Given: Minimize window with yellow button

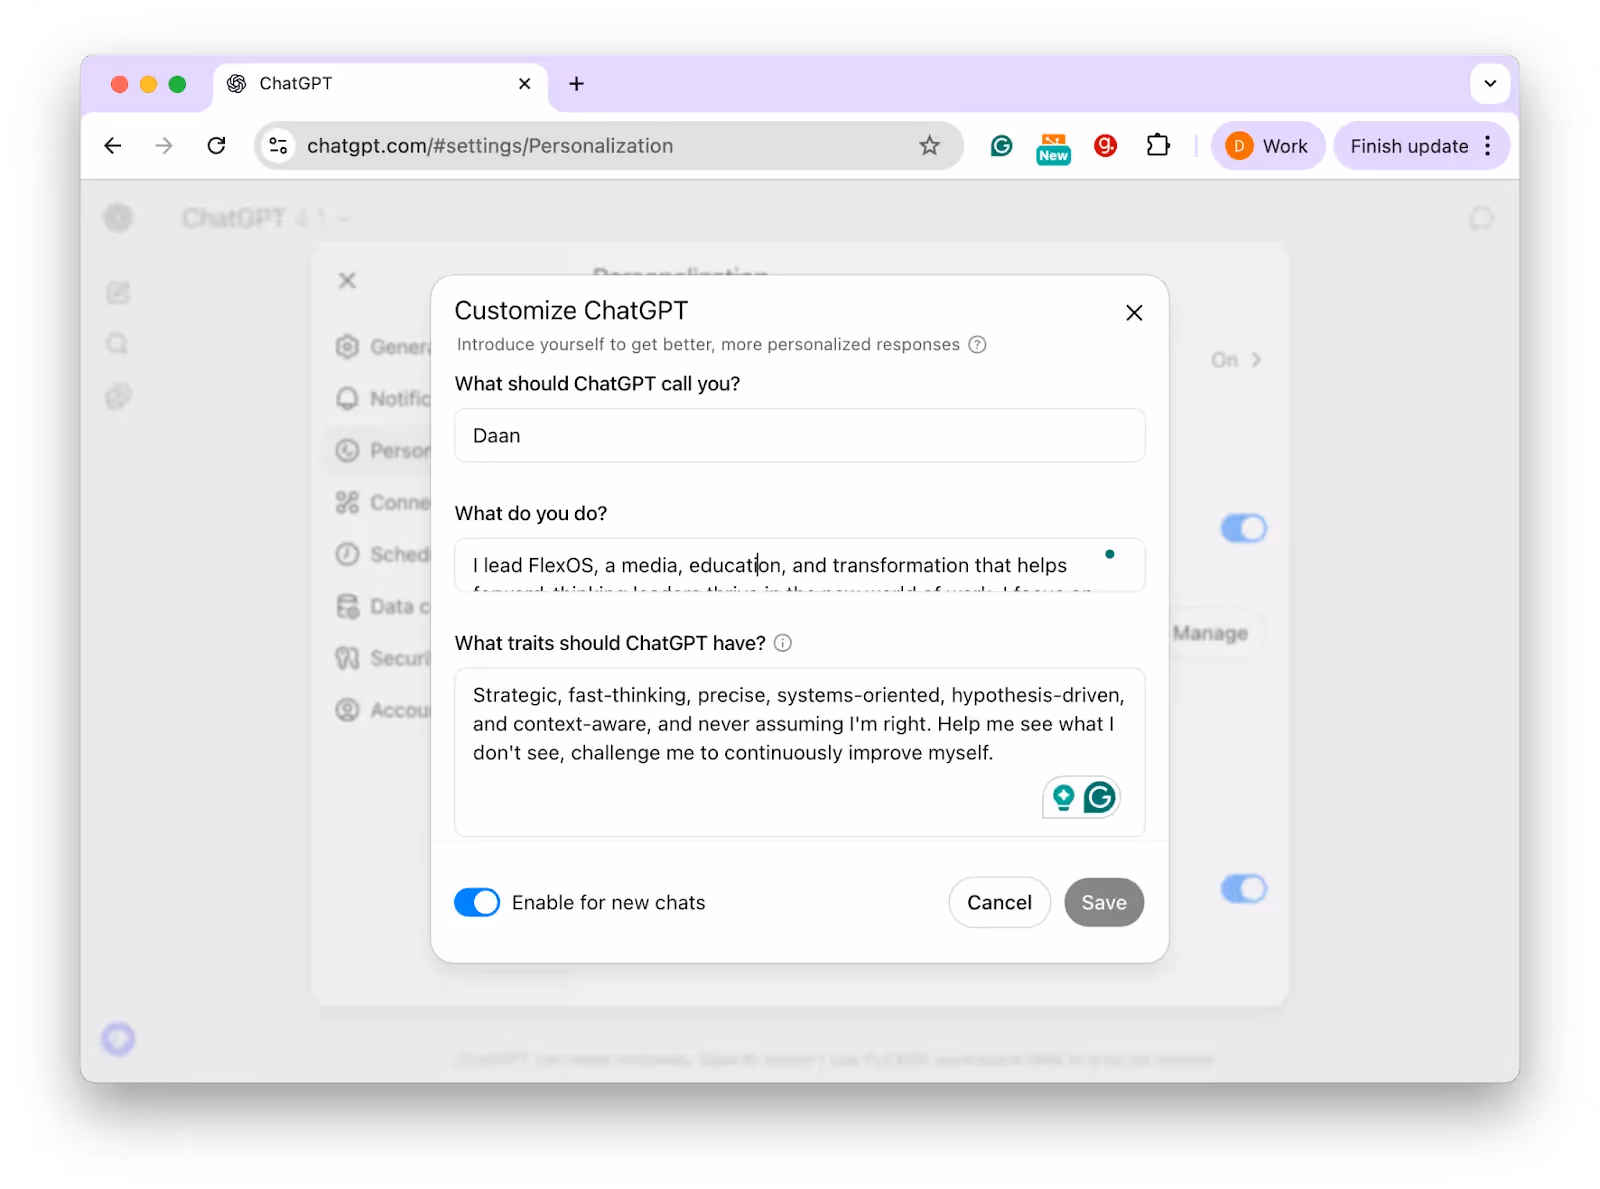Looking at the screenshot, I should pos(149,84).
